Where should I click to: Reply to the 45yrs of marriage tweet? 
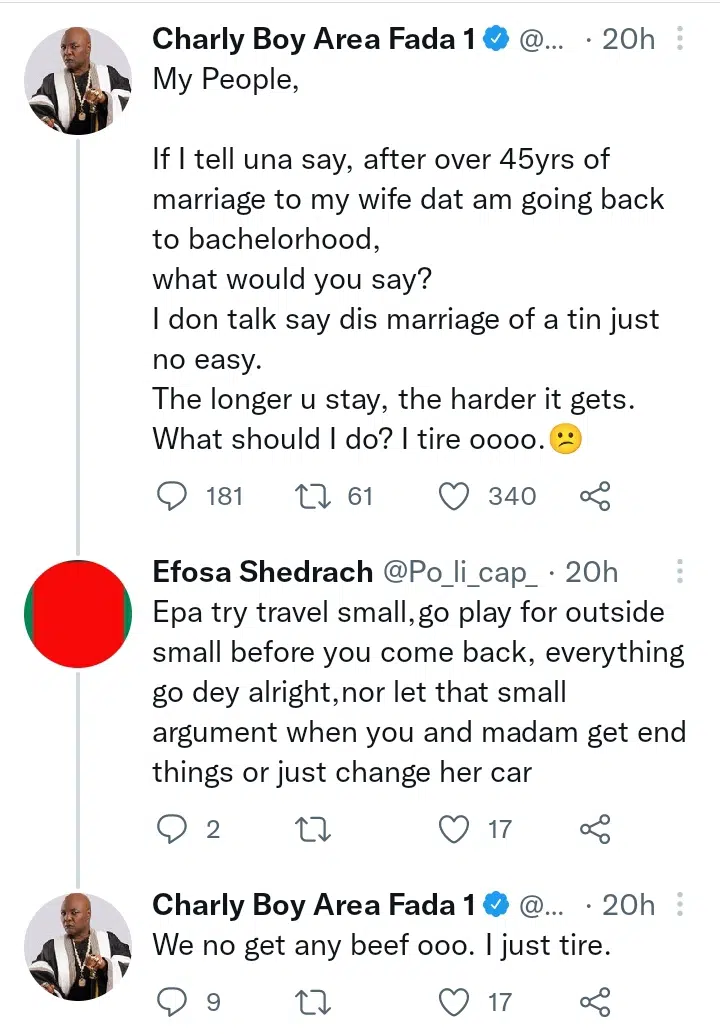(173, 496)
